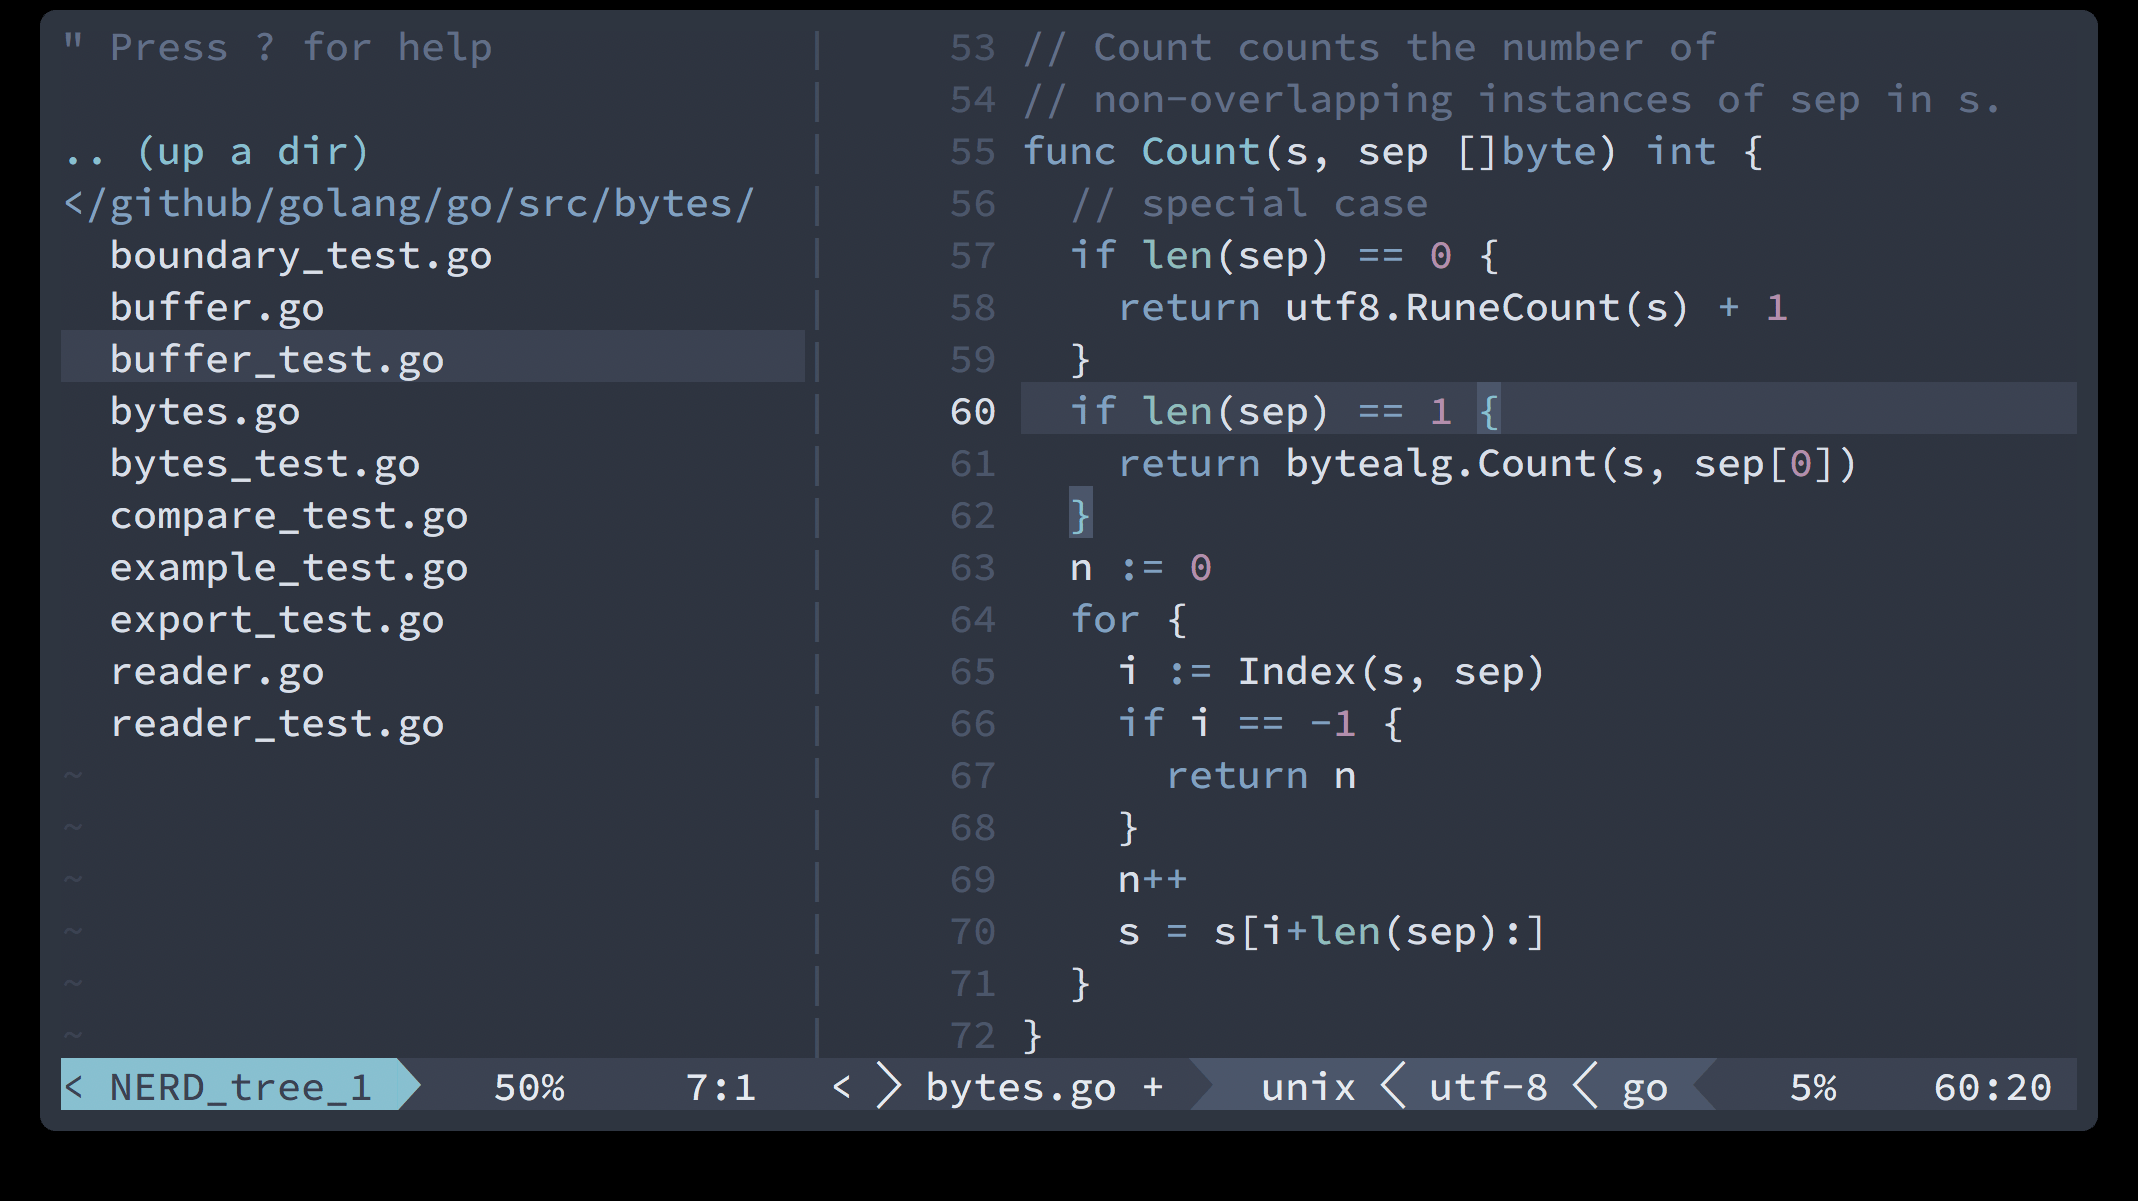Viewport: 2138px width, 1201px height.
Task: Open buffer.go in NERDTree
Action: [x=216, y=308]
